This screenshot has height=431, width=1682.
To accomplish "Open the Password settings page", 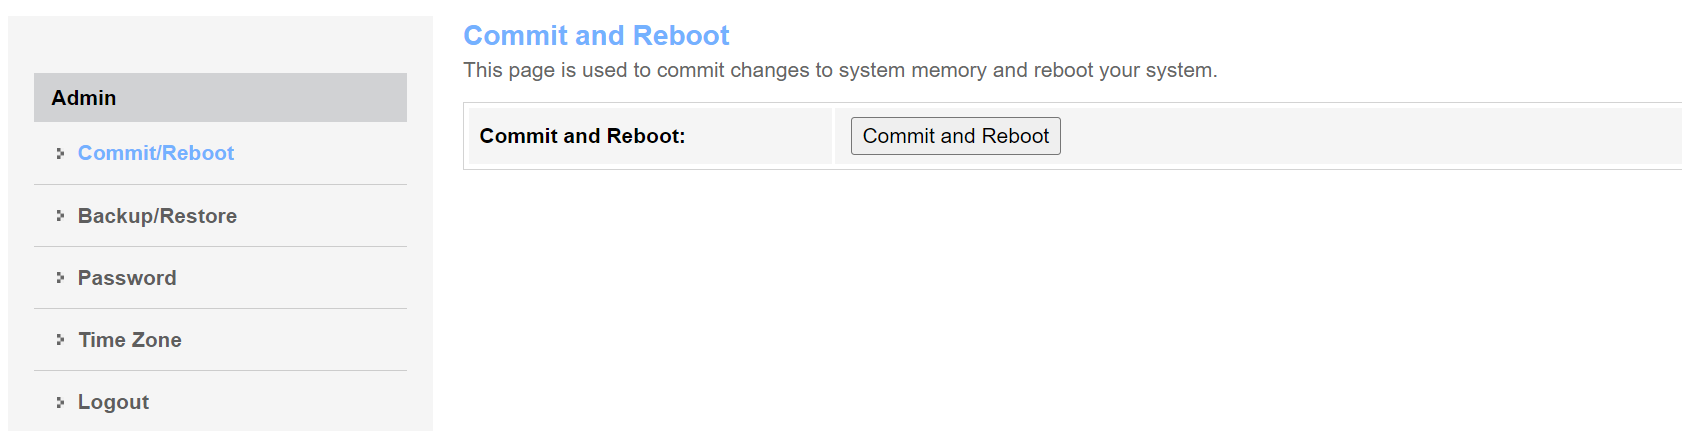I will tap(127, 278).
